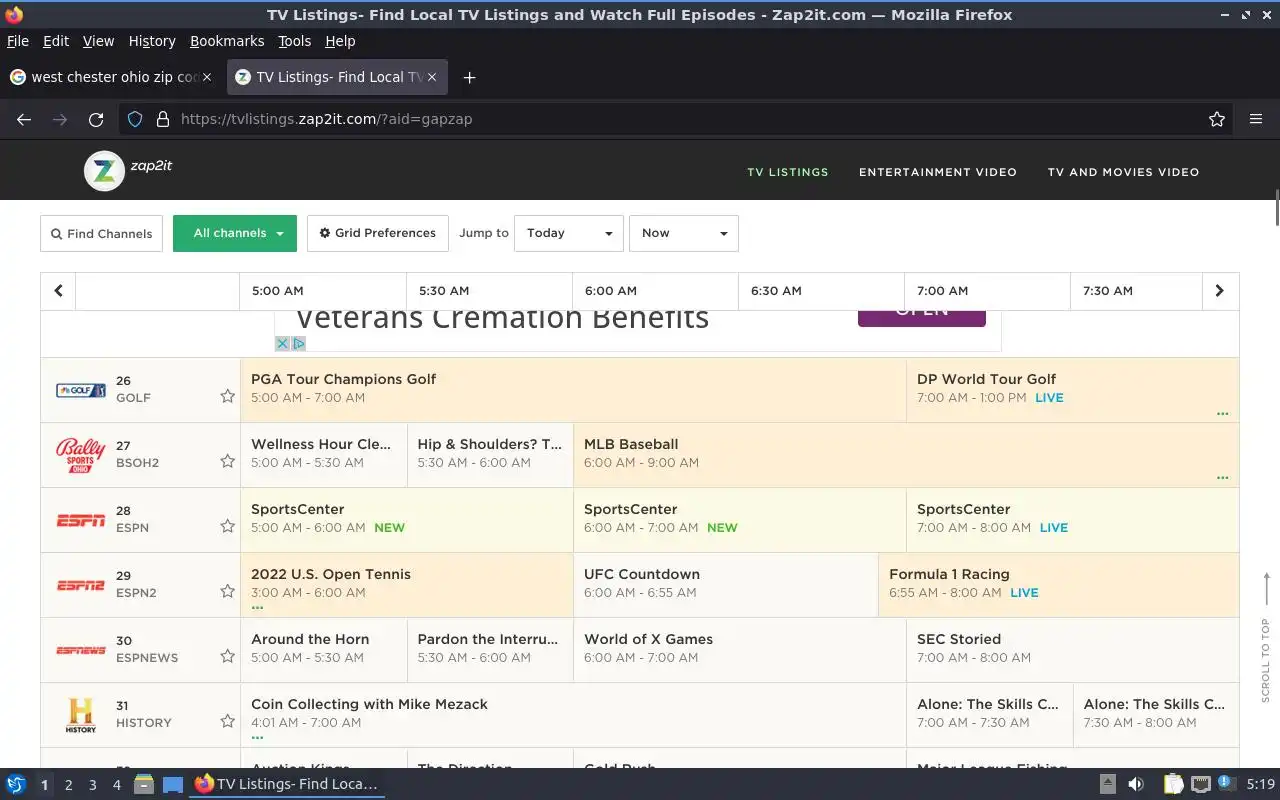The image size is (1280, 800).
Task: Click SCROLL TO TOP button
Action: click(1265, 637)
